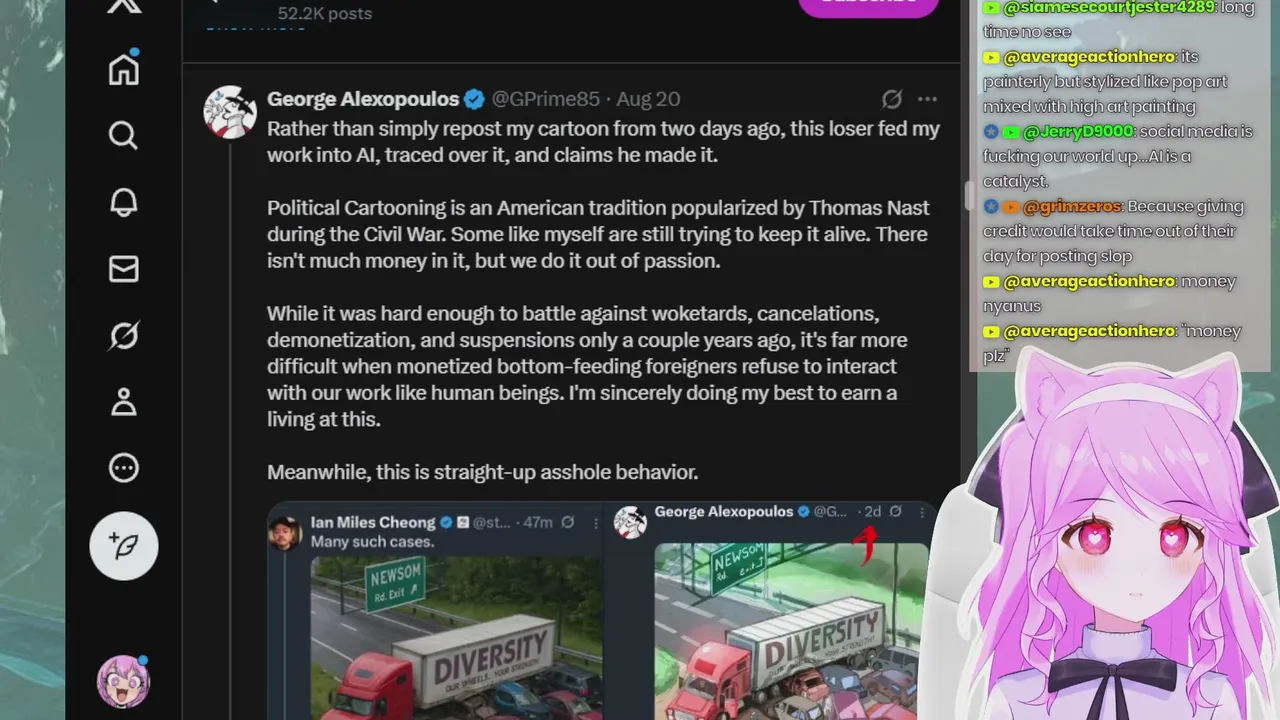Image resolution: width=1280 pixels, height=720 pixels.
Task: Open the Profile person icon
Action: click(124, 402)
